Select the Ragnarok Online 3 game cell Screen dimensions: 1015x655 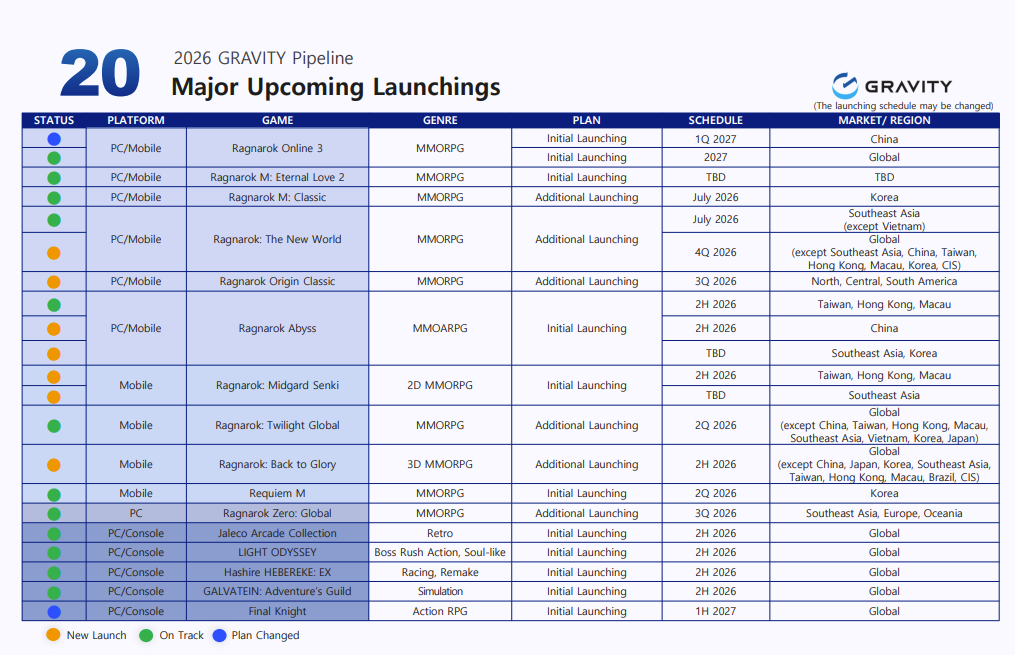278,148
